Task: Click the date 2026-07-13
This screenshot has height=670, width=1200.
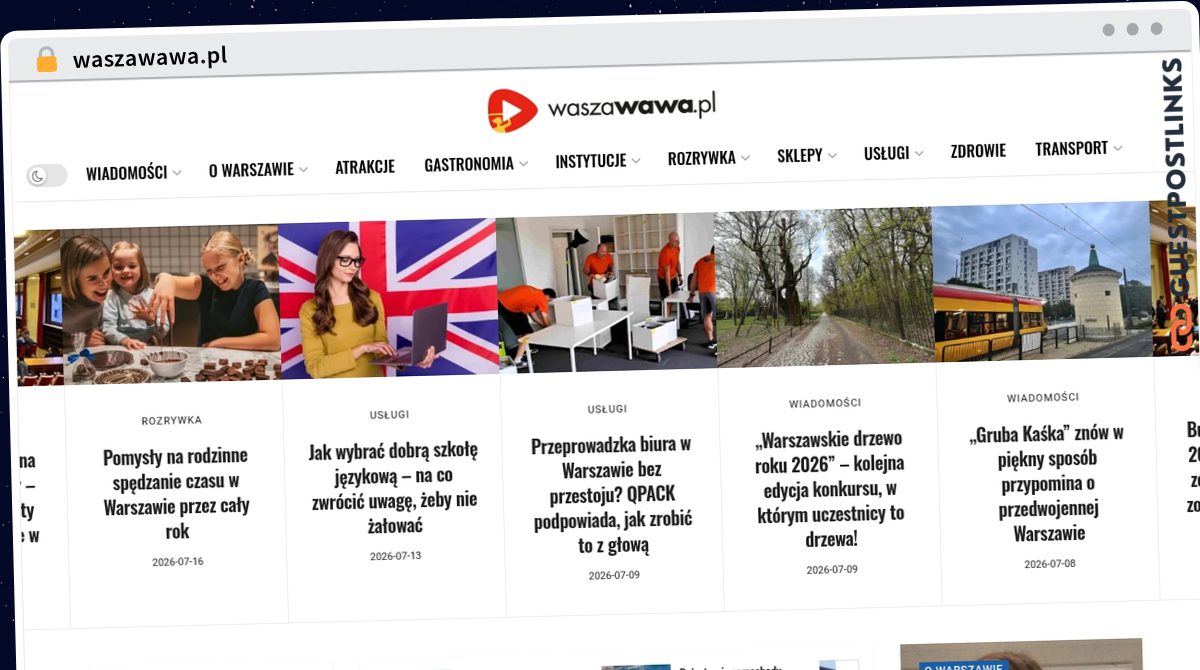Action: pyautogui.click(x=396, y=556)
